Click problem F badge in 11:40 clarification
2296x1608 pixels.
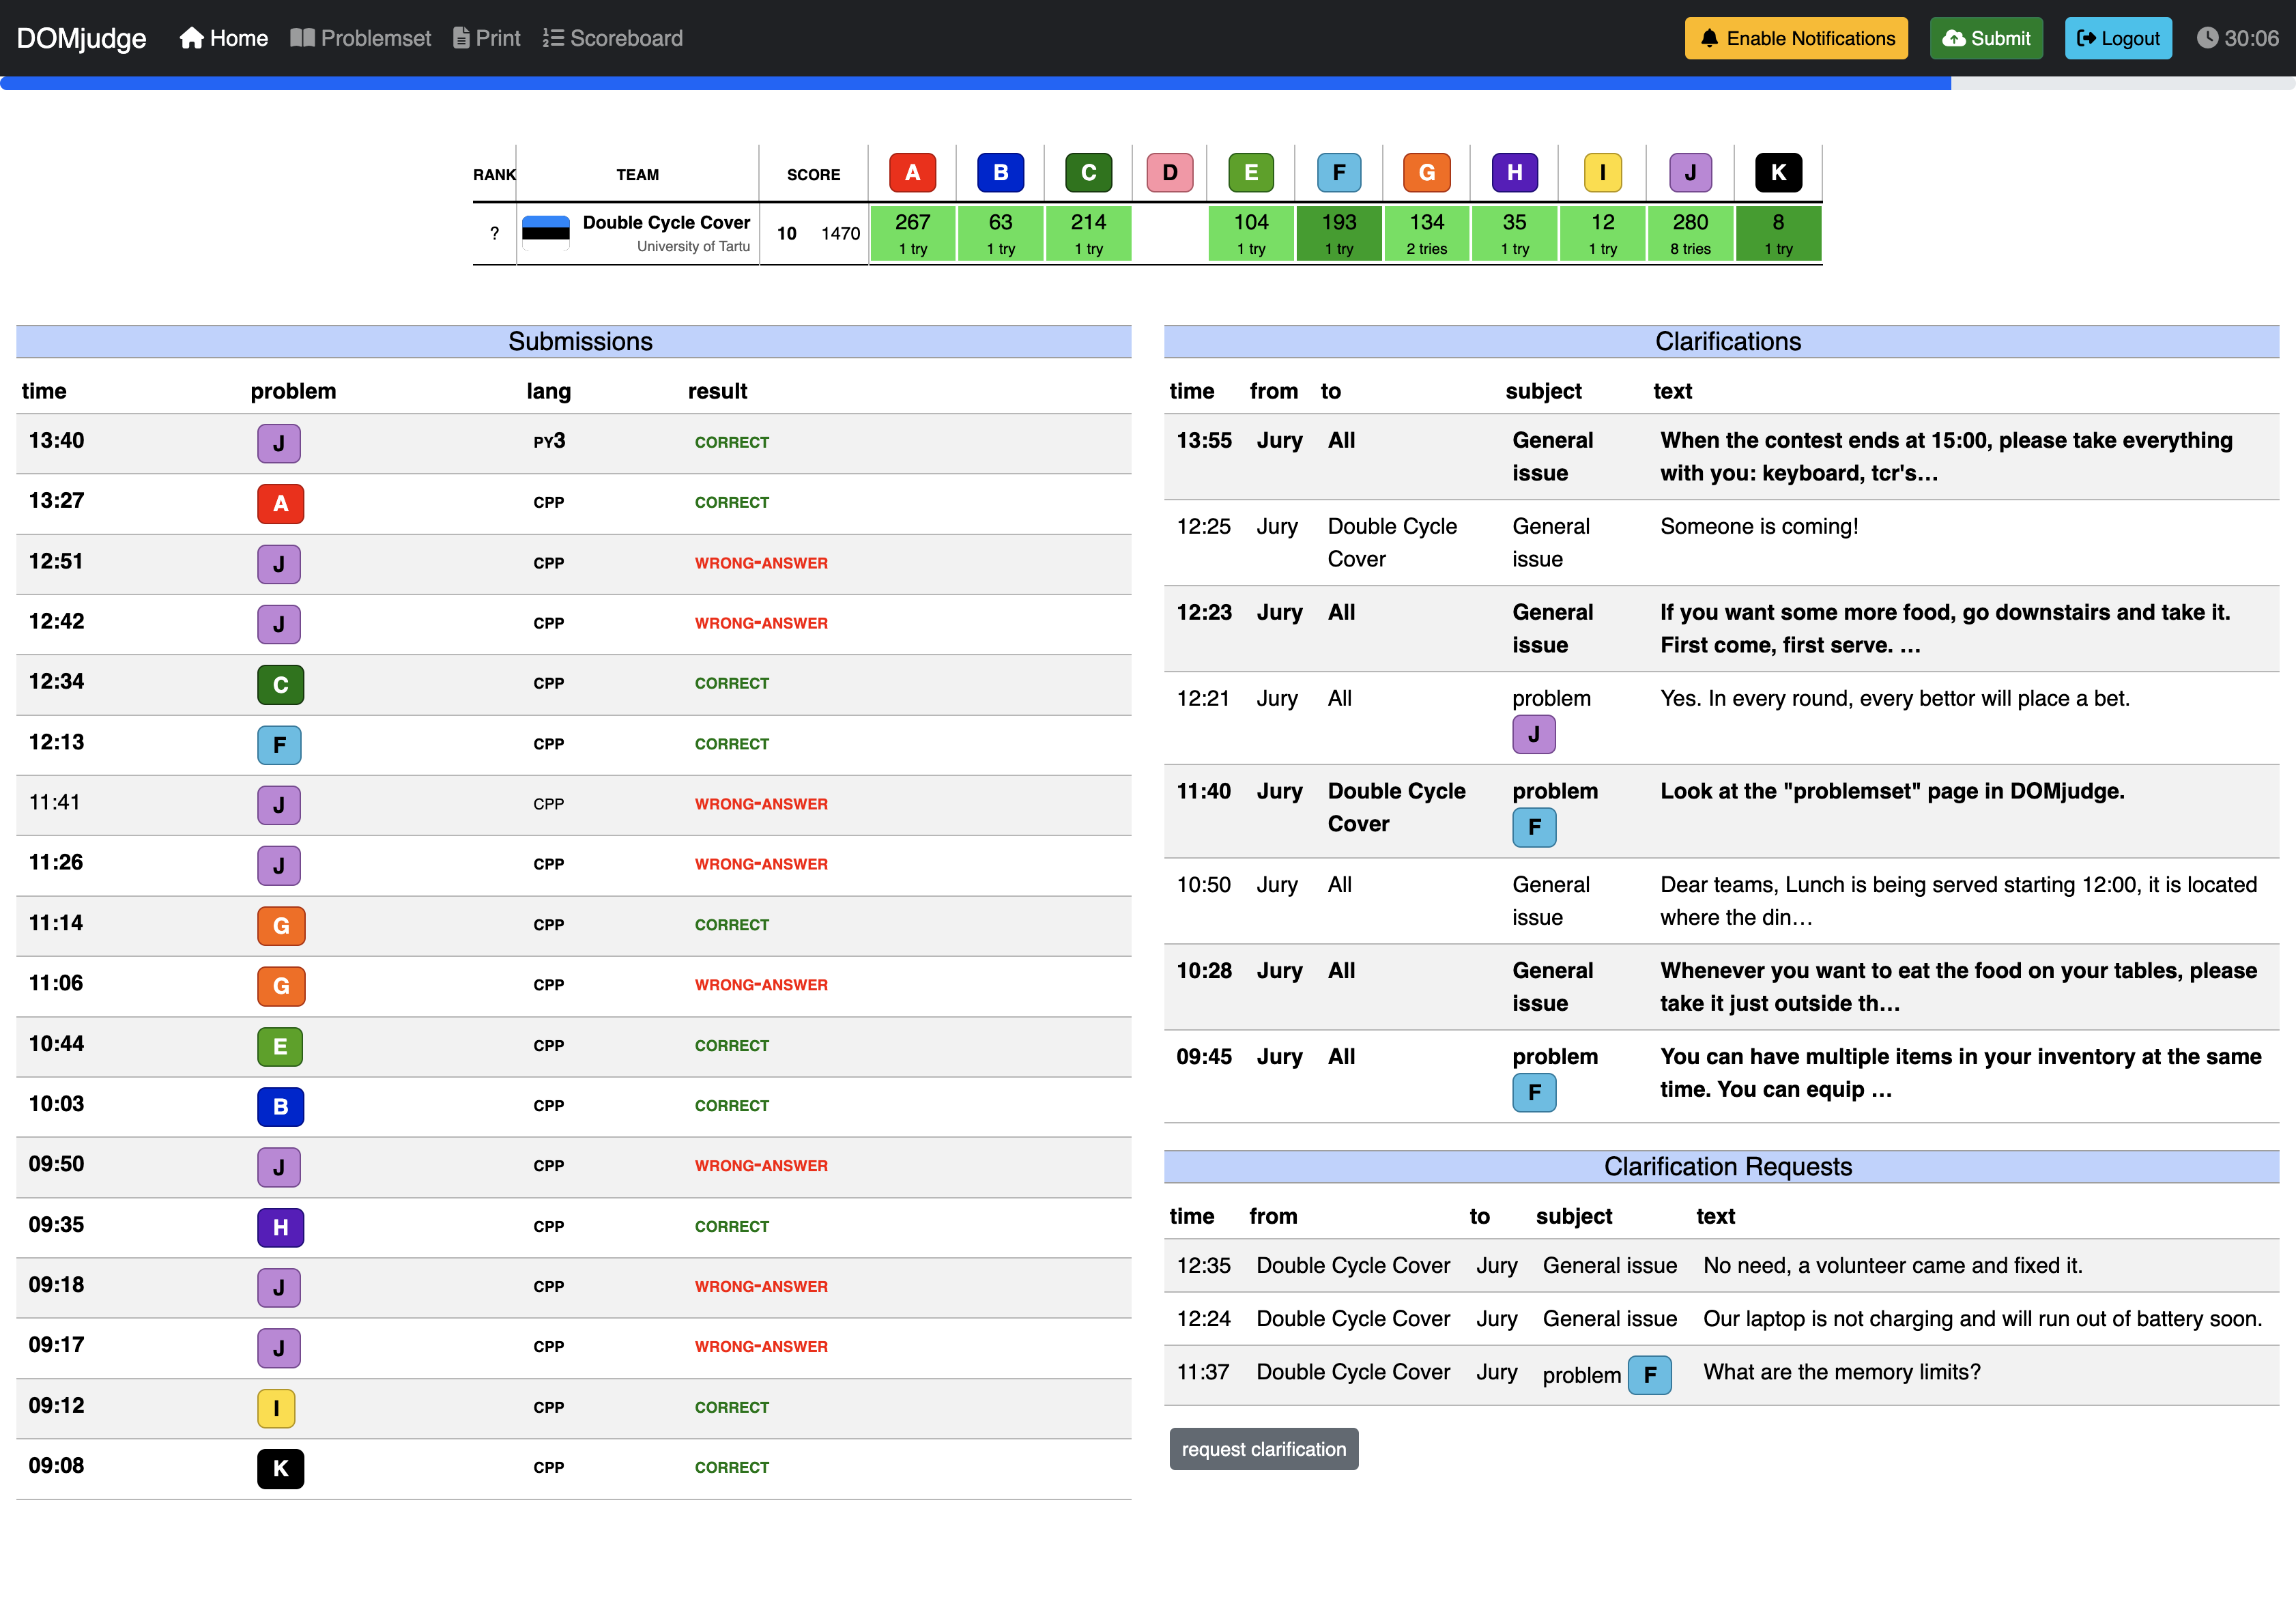[x=1533, y=828]
